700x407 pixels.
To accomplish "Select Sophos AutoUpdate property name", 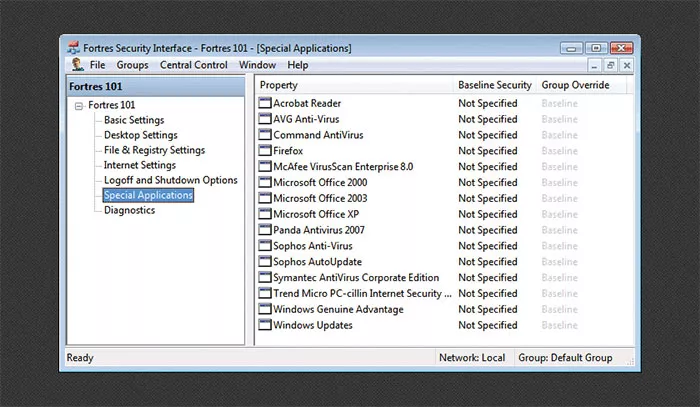I will [317, 262].
